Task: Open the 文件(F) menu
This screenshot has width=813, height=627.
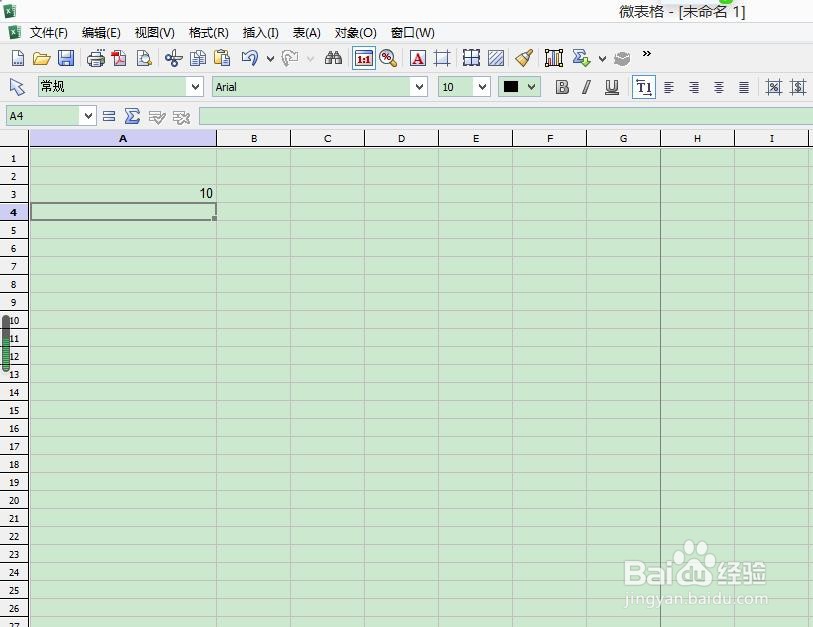Action: 49,33
